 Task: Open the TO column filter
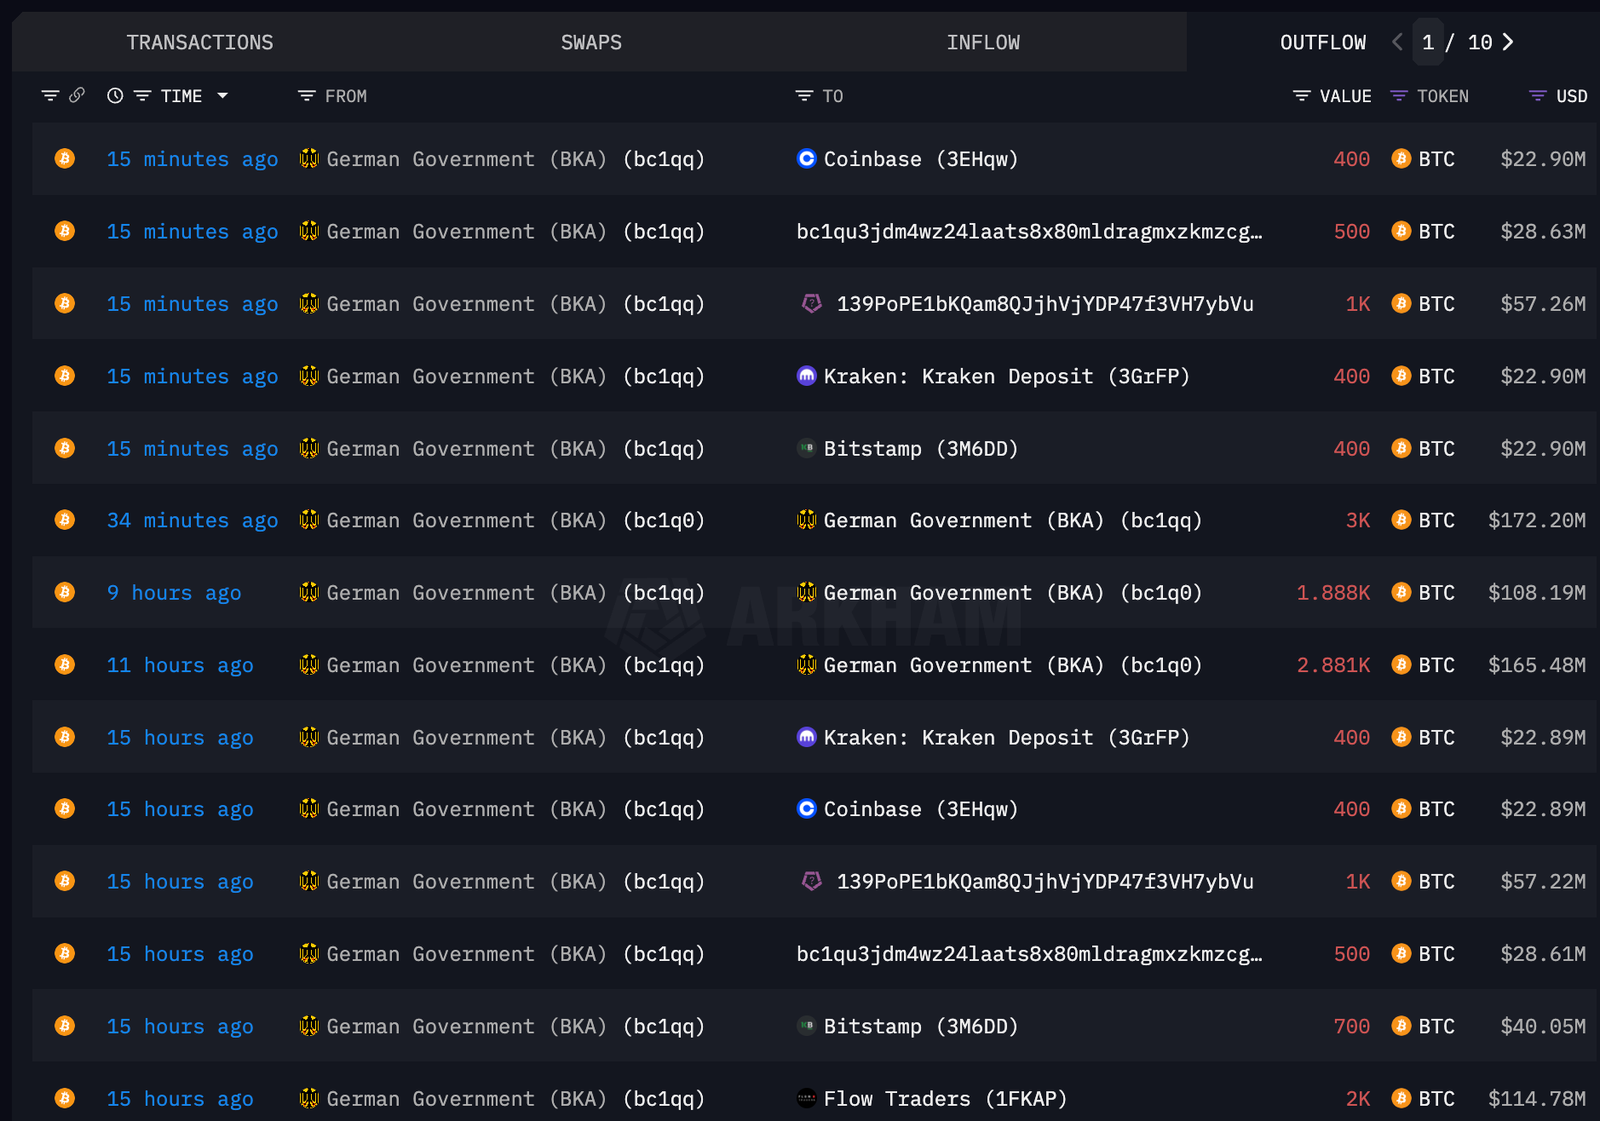pos(804,96)
